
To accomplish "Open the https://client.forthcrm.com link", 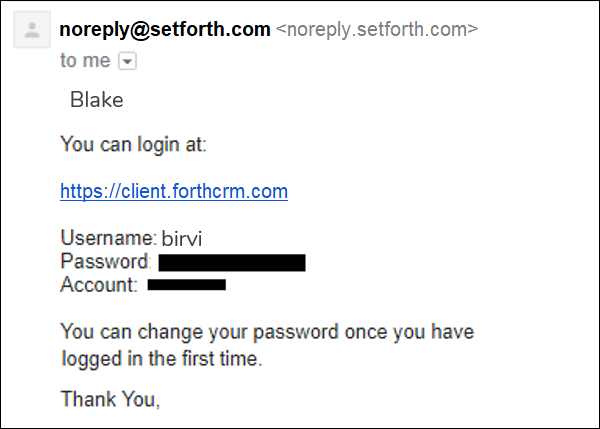I will pyautogui.click(x=174, y=191).
